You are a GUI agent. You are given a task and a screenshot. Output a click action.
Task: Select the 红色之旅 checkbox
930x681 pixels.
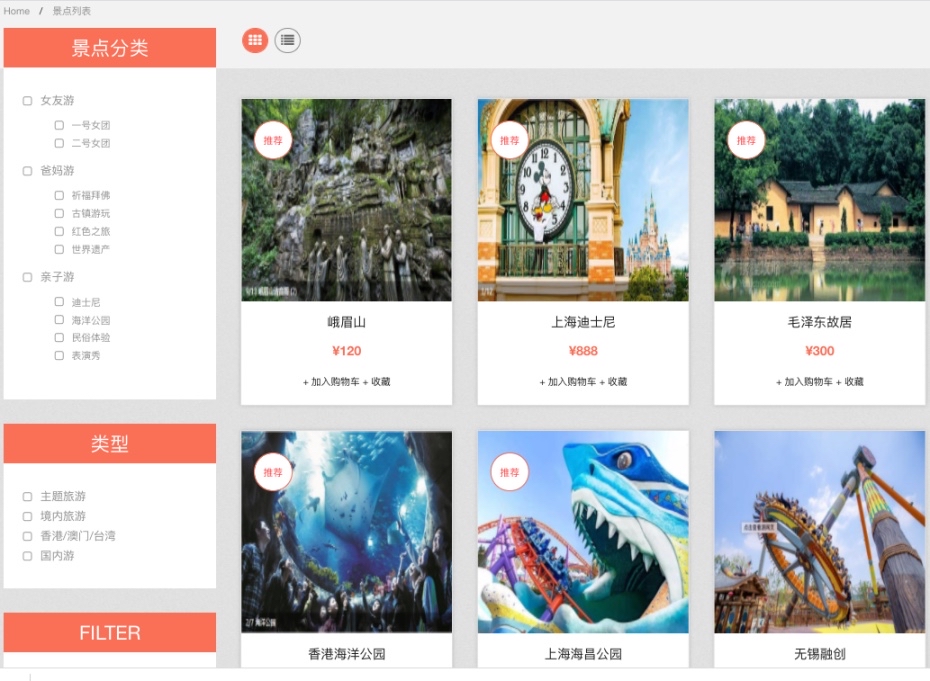point(59,231)
